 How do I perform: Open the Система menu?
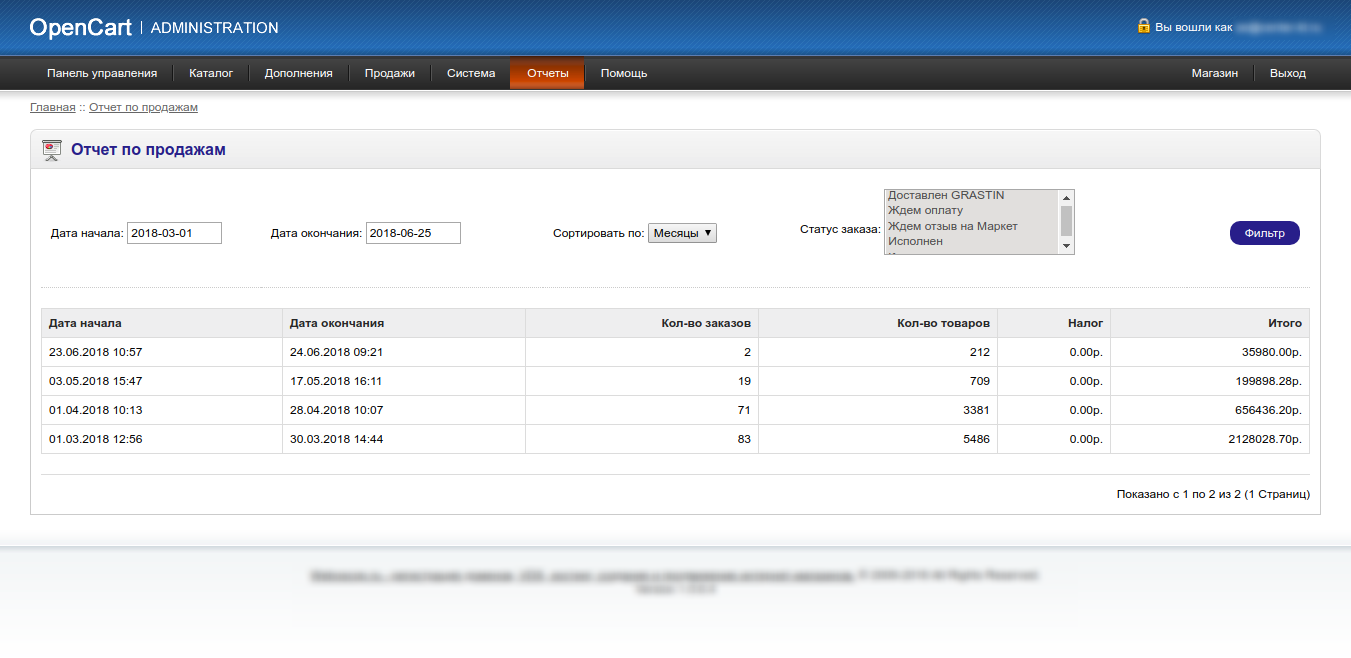pyautogui.click(x=471, y=73)
